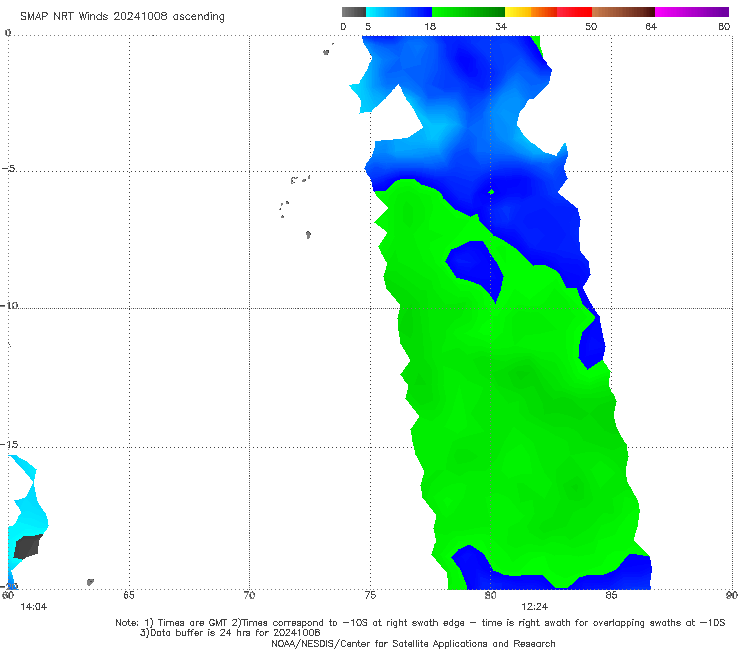Screen dimensions: 740x650
Task: Click the 'SMAP NRT Winds 20241008 ascending' title
Action: pos(122,17)
